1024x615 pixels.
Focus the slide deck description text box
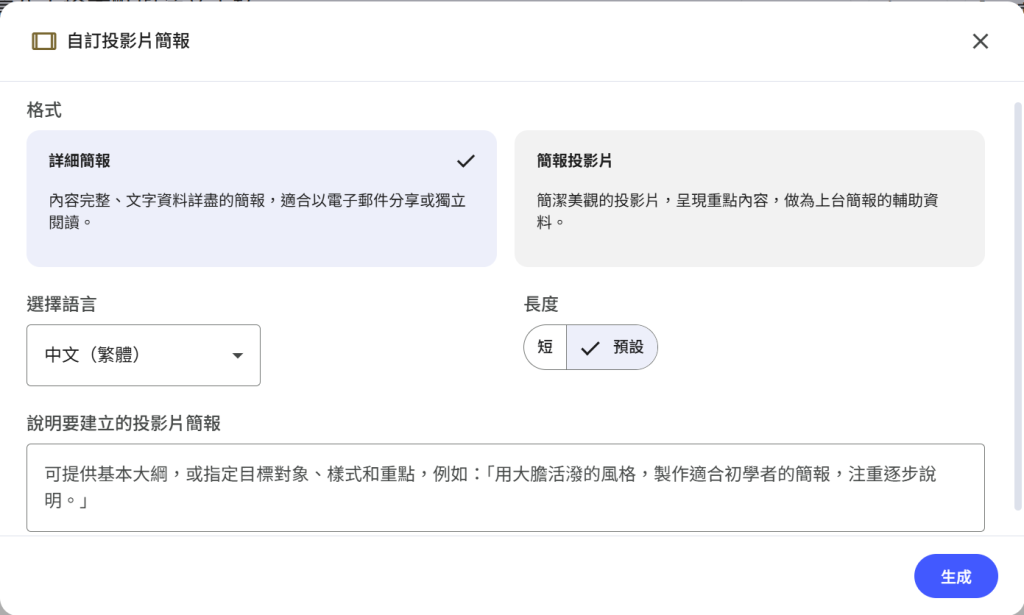pyautogui.click(x=505, y=487)
